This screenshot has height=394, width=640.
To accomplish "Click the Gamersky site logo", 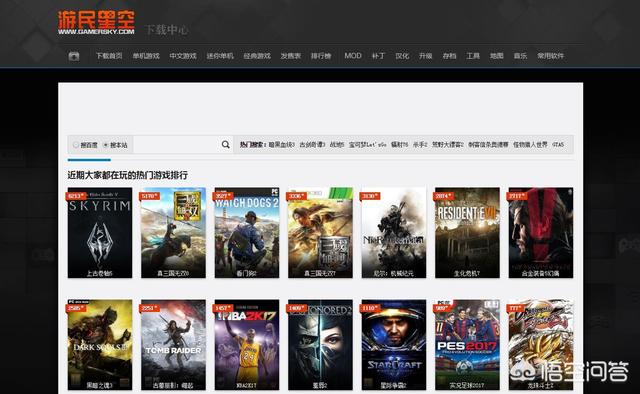I will (x=96, y=23).
